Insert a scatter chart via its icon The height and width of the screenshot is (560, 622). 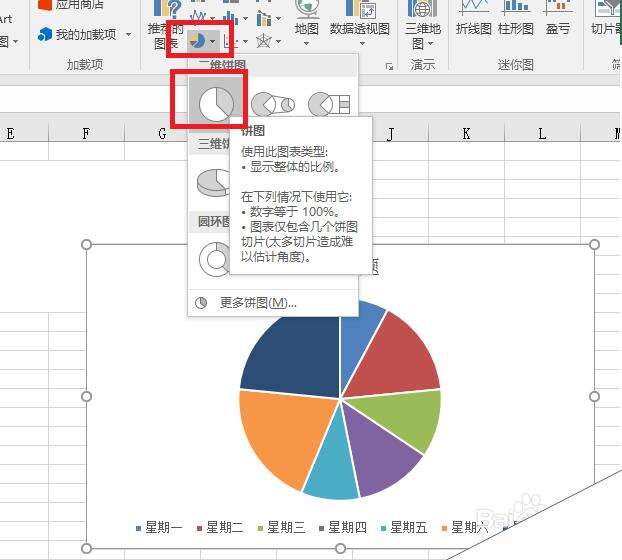(228, 41)
